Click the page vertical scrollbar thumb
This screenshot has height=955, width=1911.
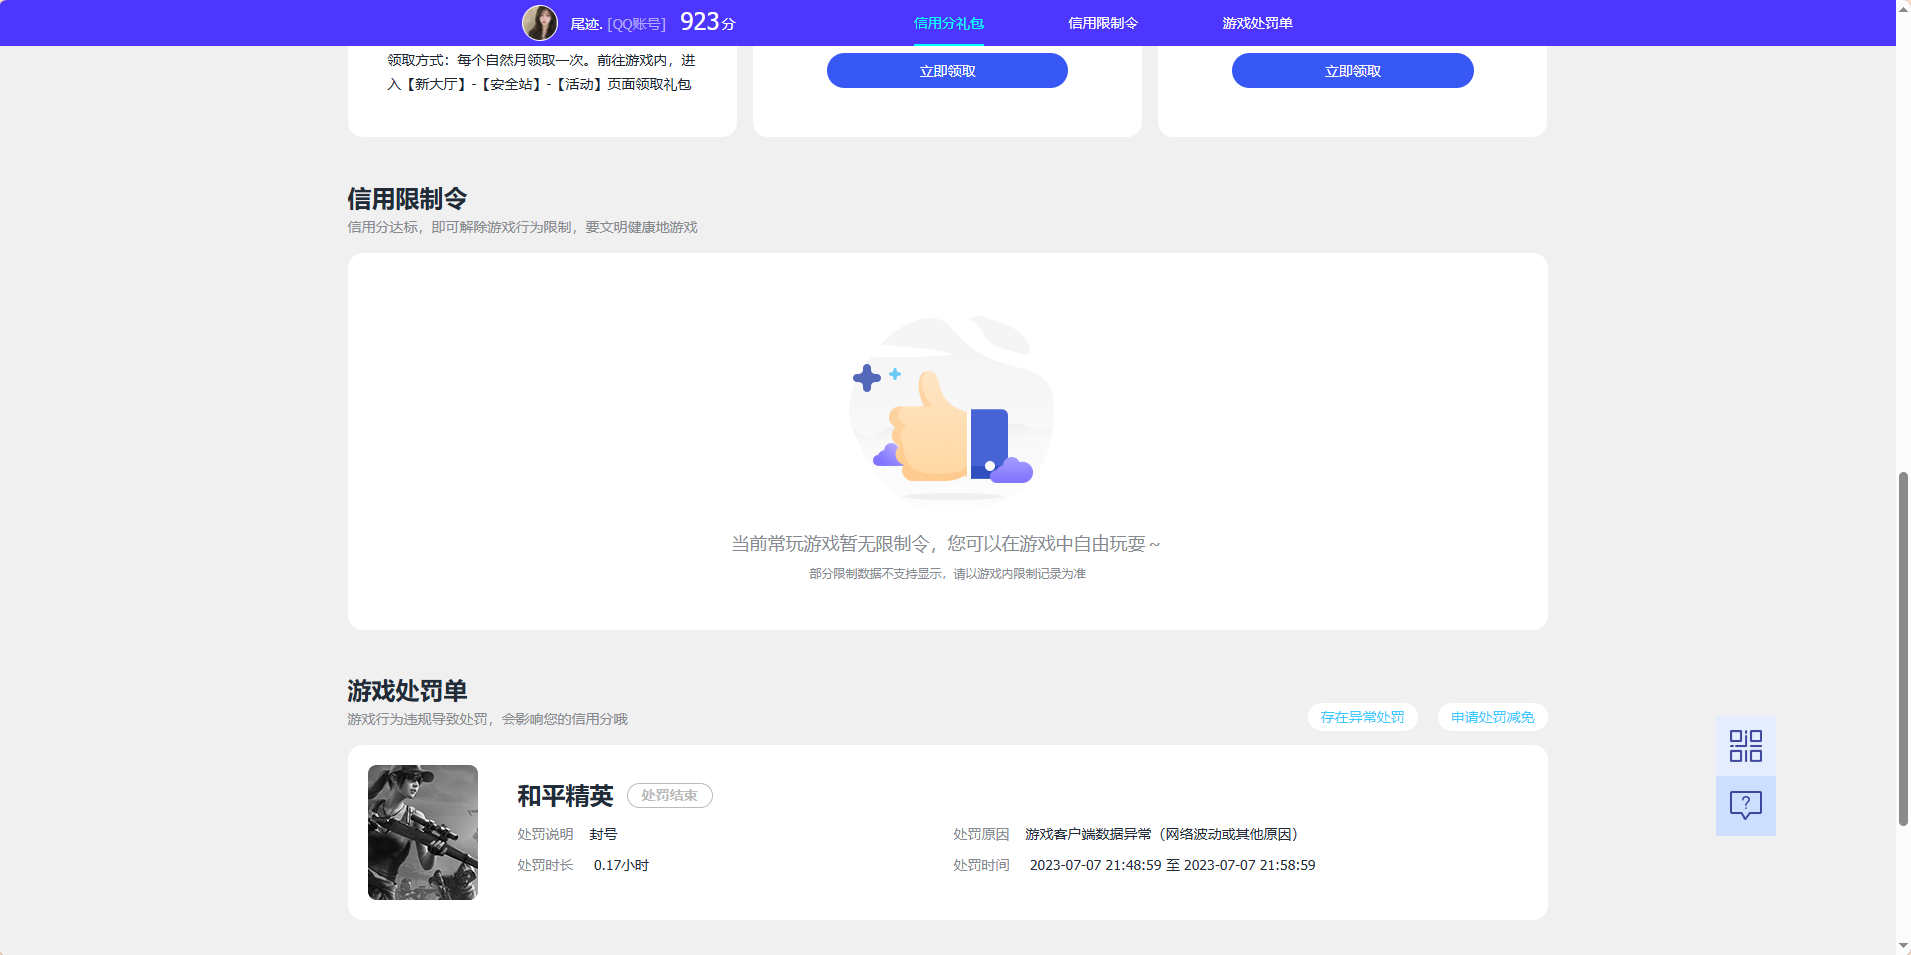click(1903, 648)
